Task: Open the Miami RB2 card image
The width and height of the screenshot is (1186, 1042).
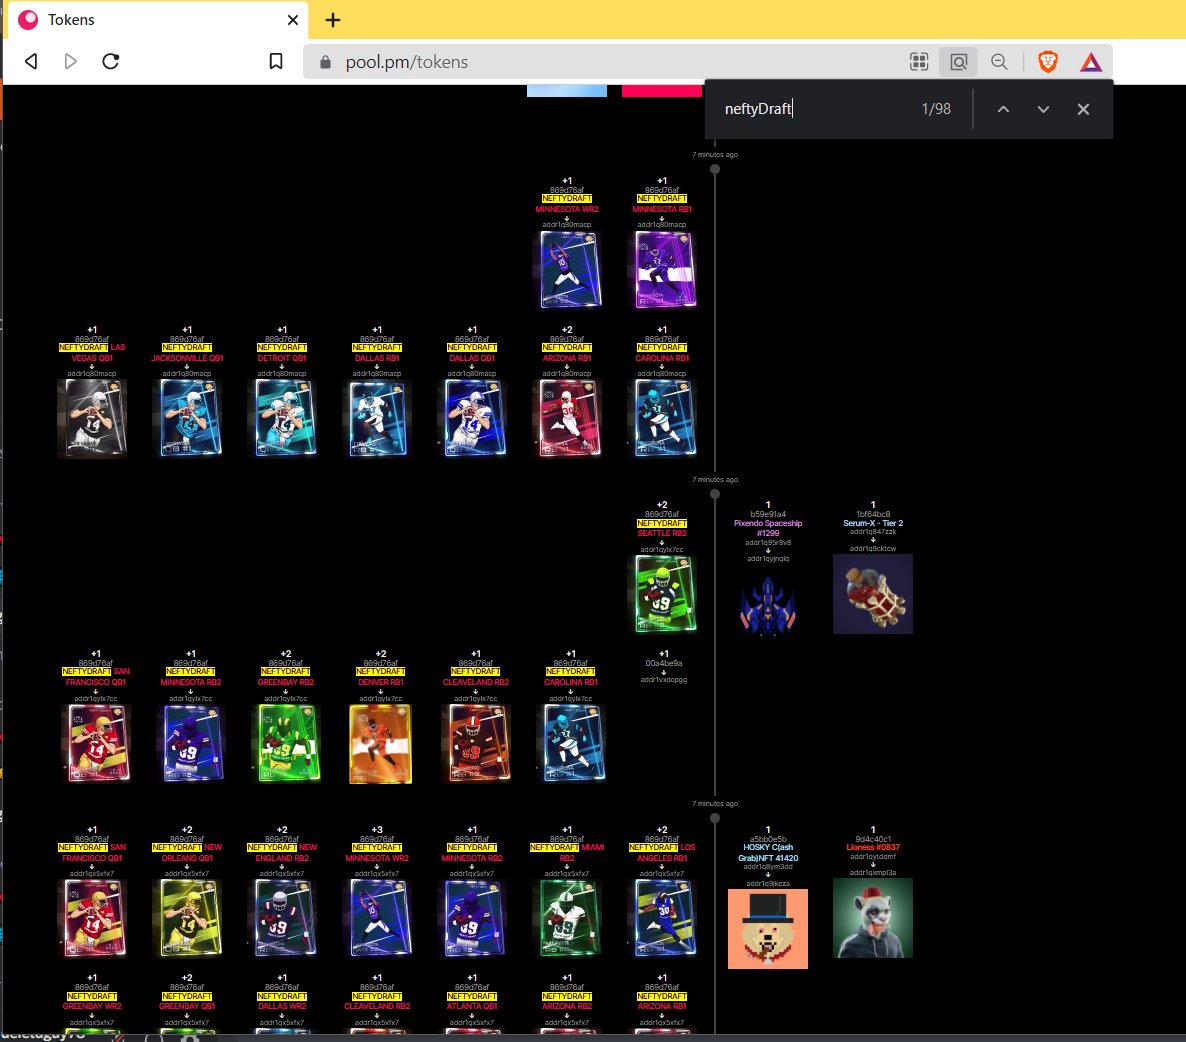Action: point(569,919)
